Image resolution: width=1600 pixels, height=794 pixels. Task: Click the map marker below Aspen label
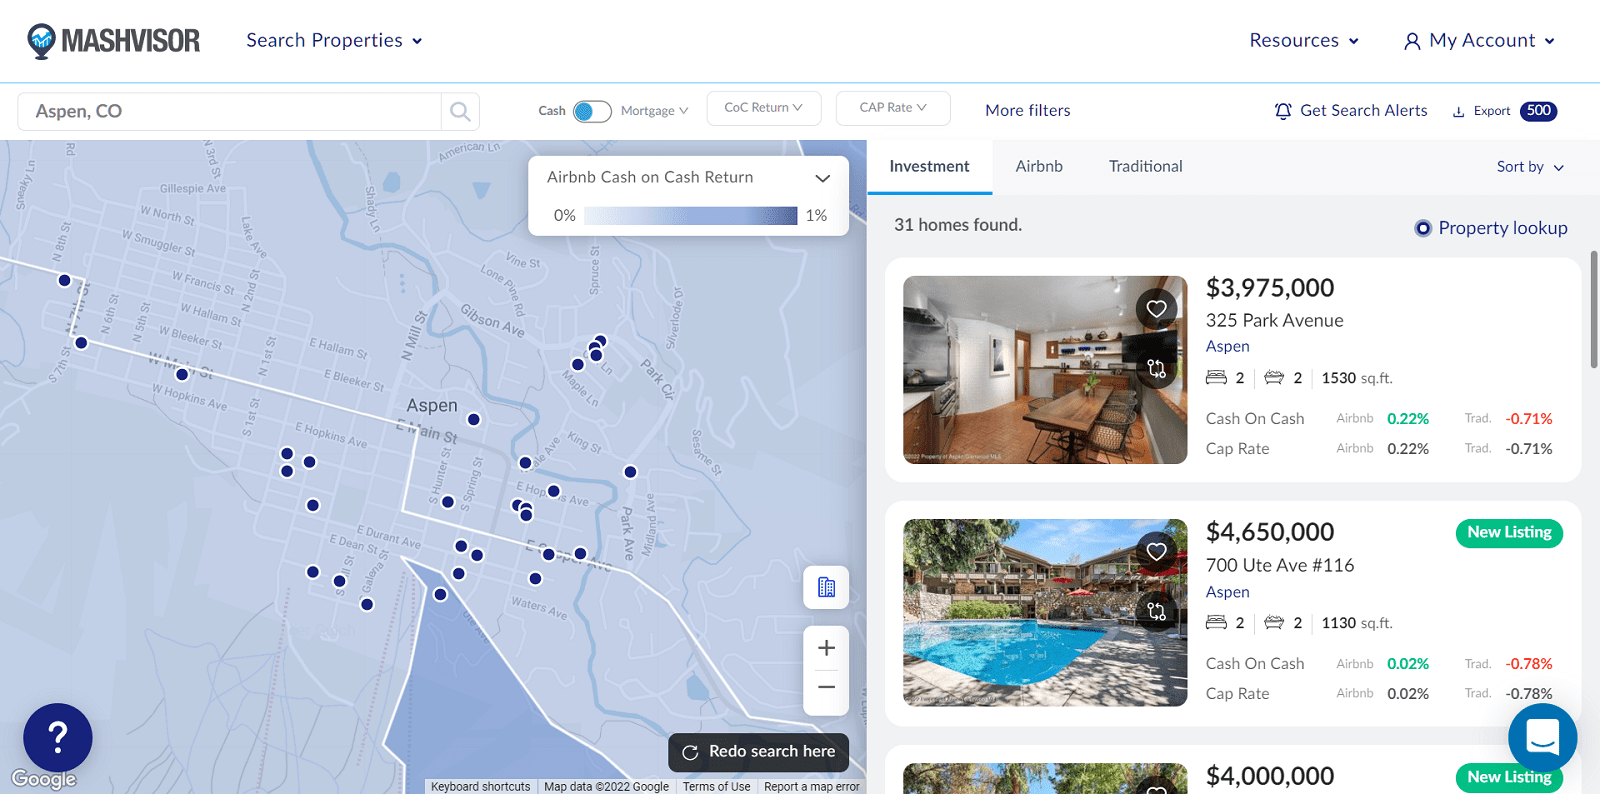474,419
